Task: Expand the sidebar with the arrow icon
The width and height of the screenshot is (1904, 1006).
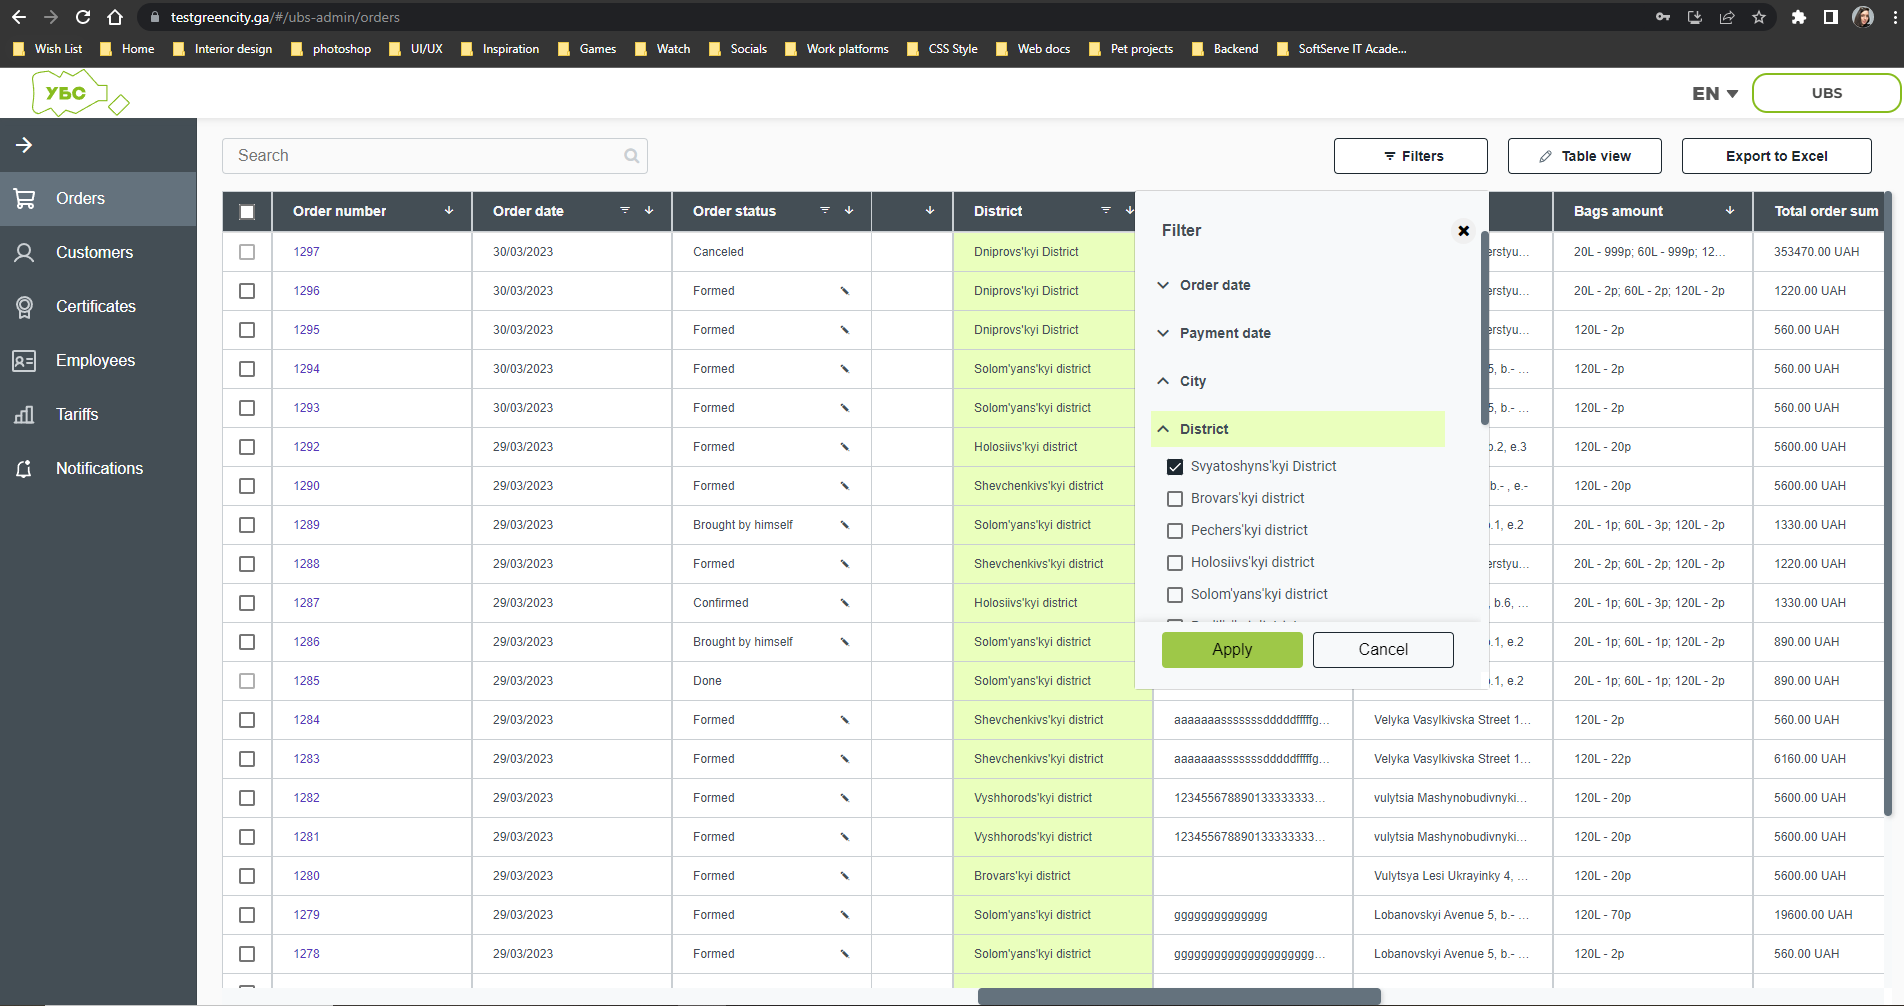Action: point(24,144)
